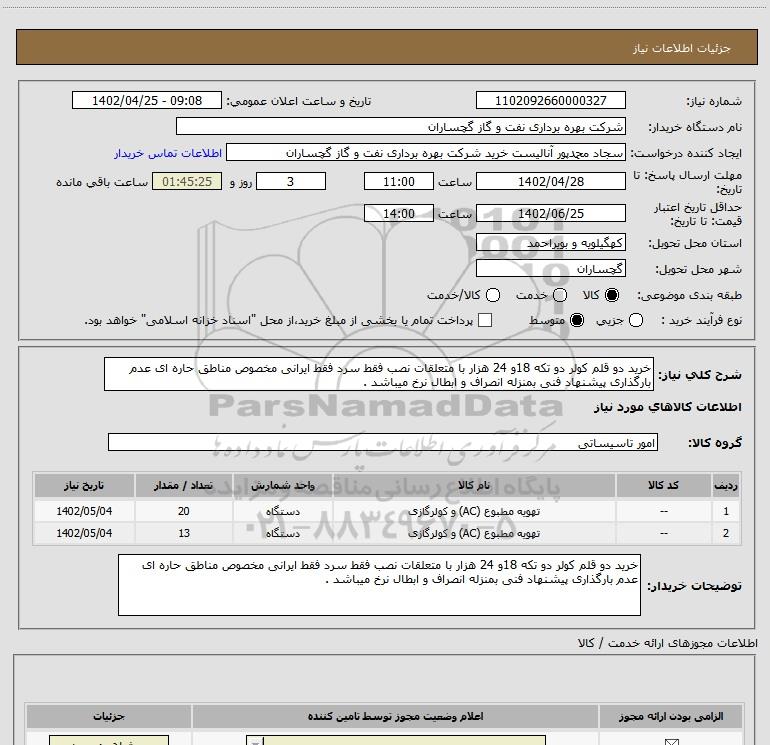Click the price validity date 1402/06/25

coord(550,214)
